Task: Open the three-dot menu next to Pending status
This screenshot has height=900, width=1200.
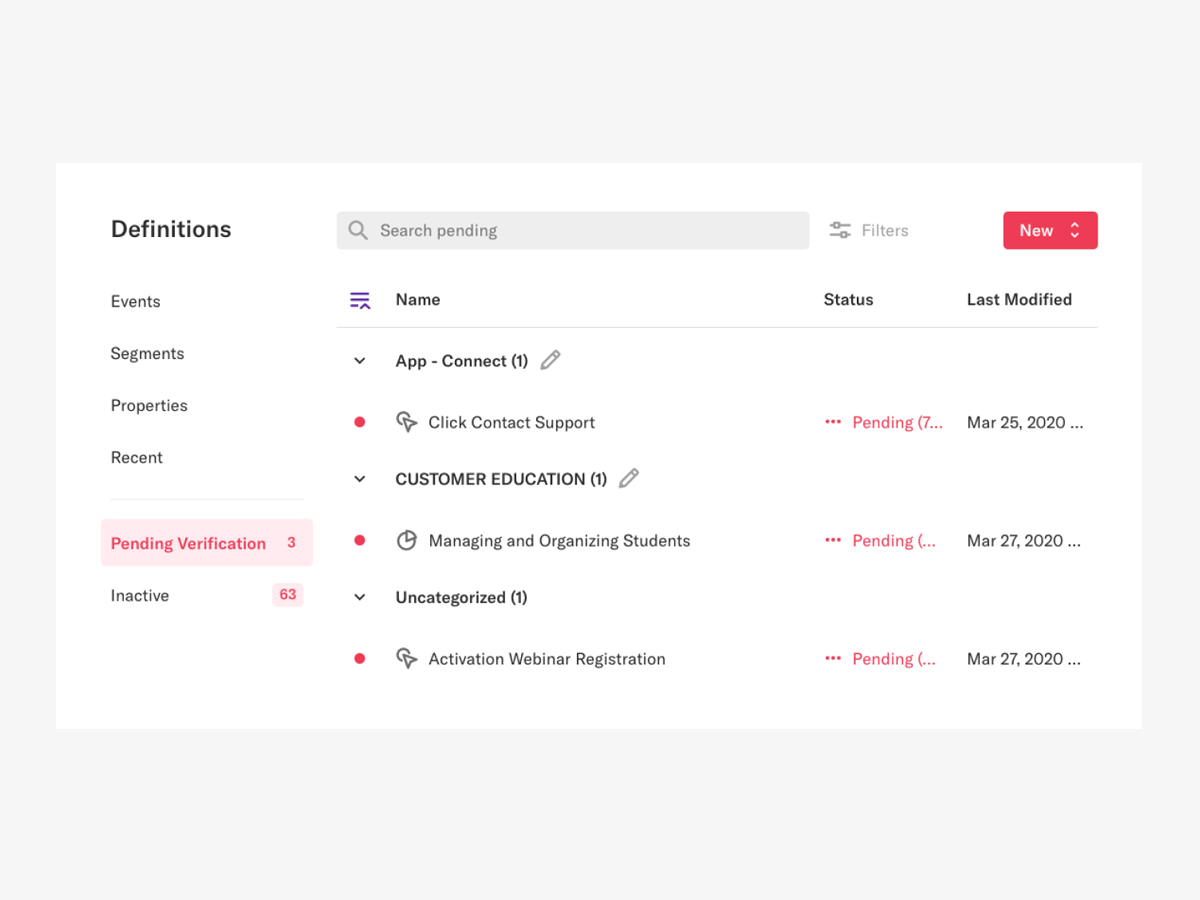Action: tap(833, 422)
